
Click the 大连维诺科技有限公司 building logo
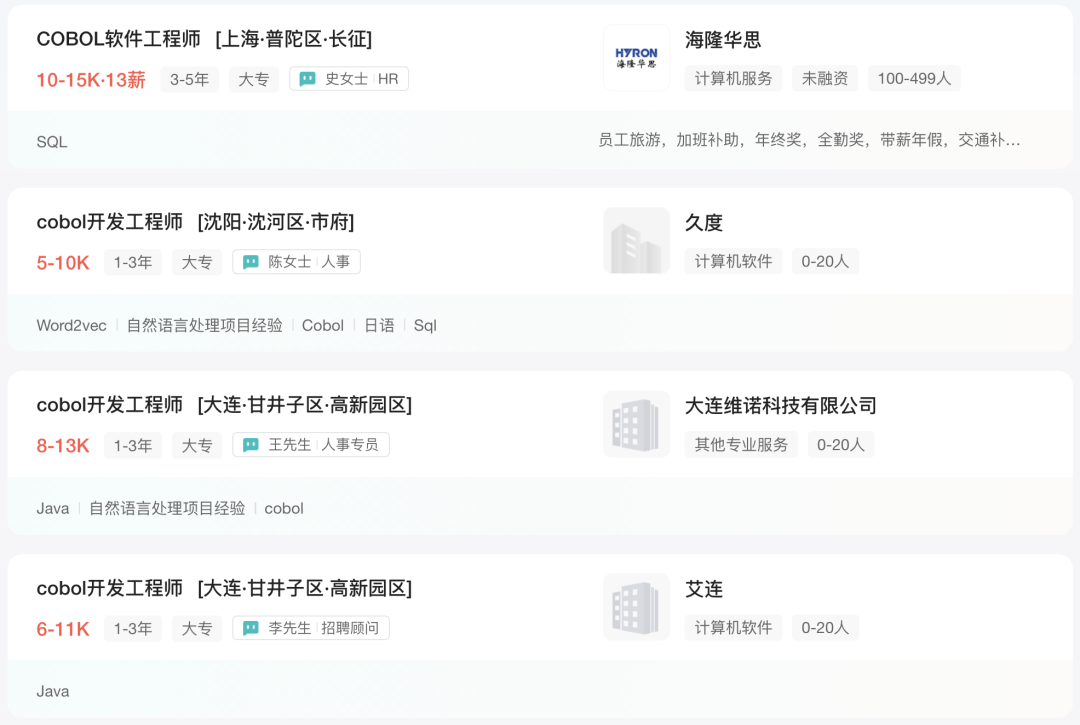[x=636, y=424]
